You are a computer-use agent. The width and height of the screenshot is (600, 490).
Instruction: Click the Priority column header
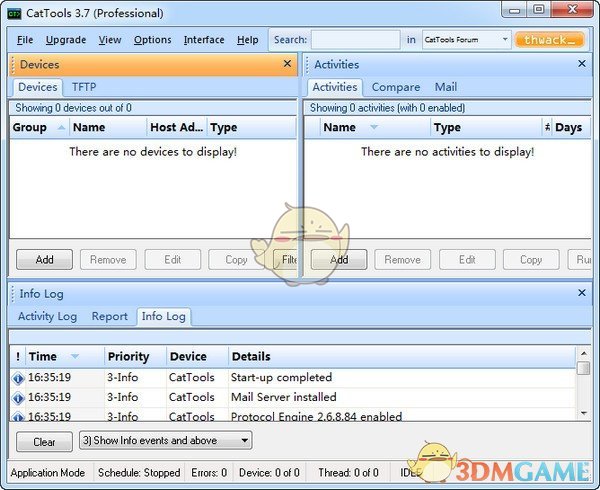pyautogui.click(x=135, y=357)
